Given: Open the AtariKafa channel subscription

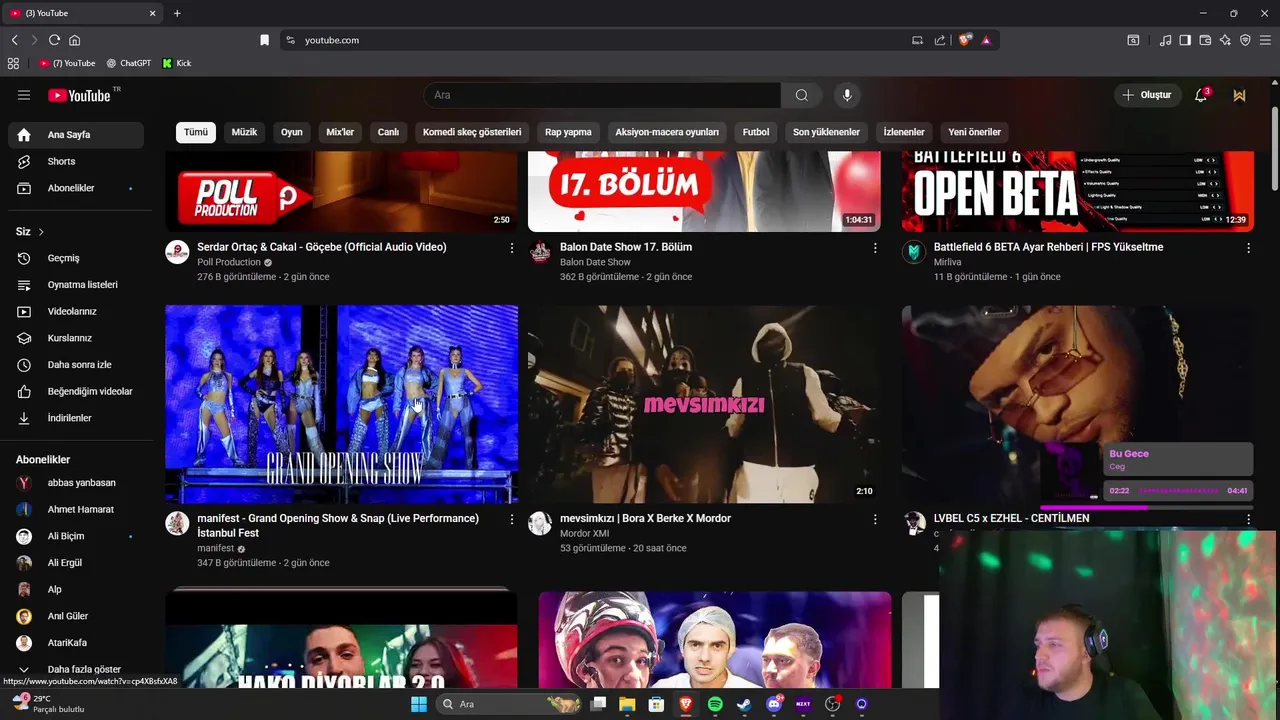Looking at the screenshot, I should point(76,643).
